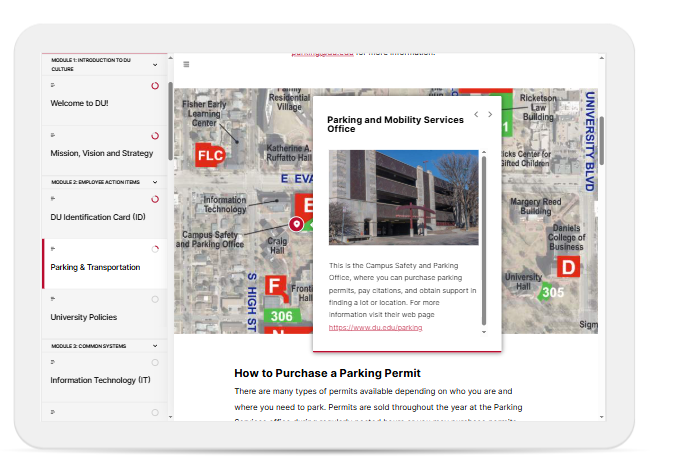Click the University Hall map label
Image resolution: width=673 pixels, height=476 pixels.
[x=523, y=281]
